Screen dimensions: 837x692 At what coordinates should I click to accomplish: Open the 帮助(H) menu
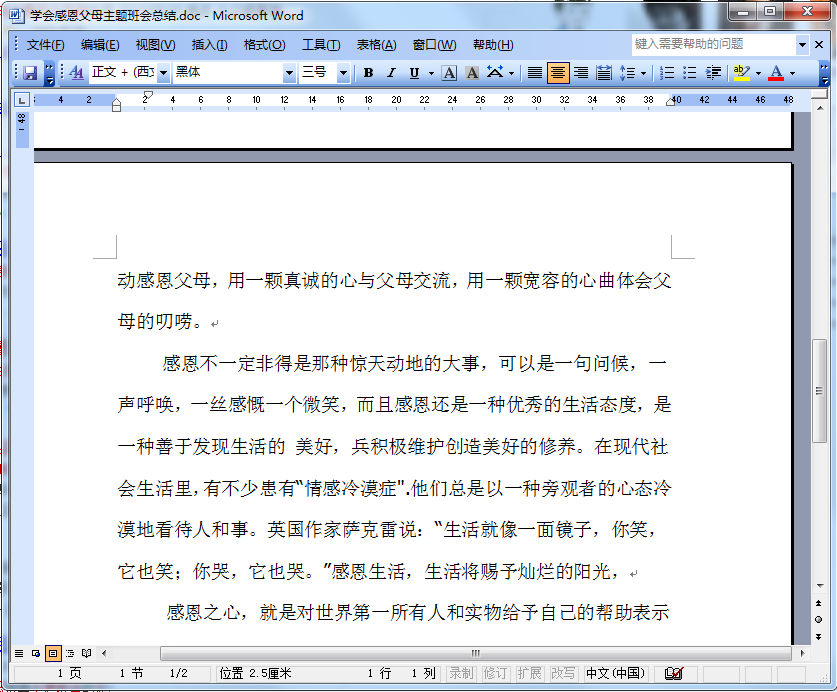[493, 45]
